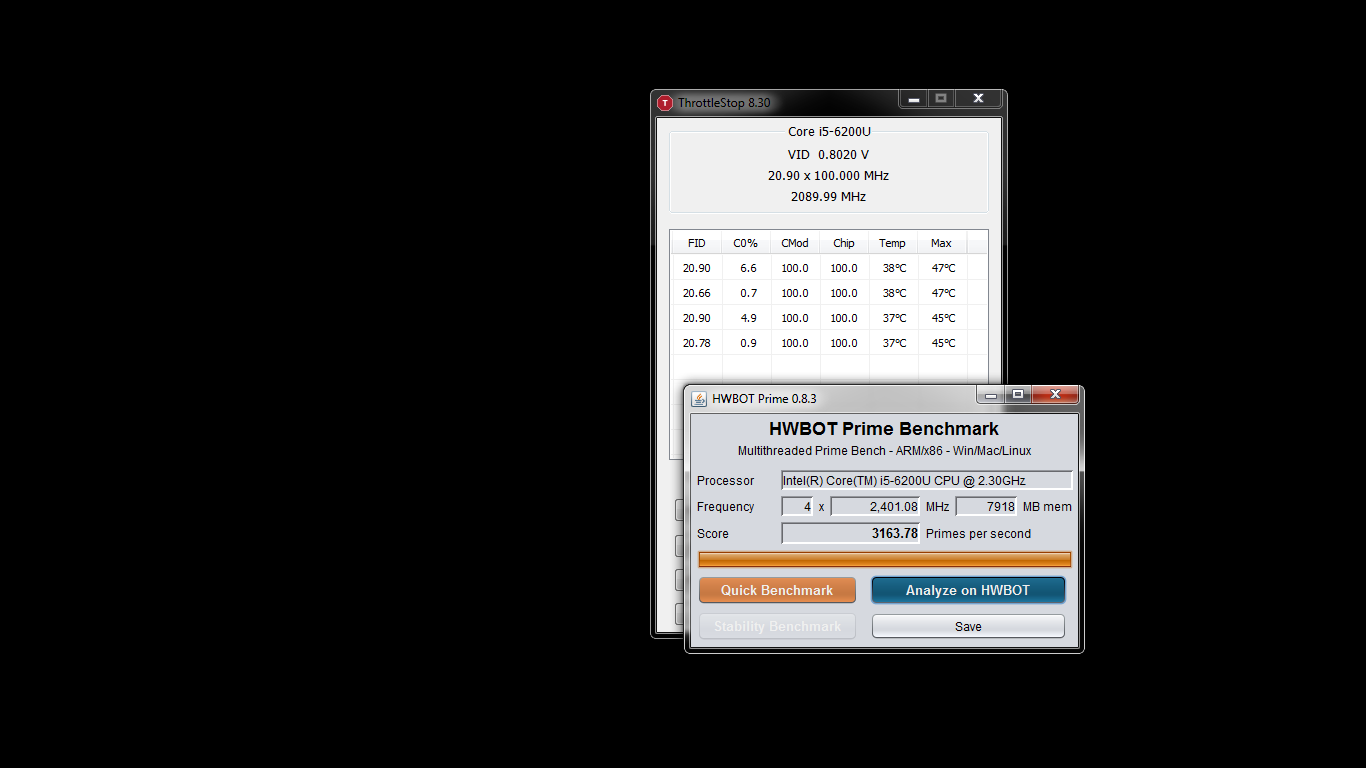The width and height of the screenshot is (1366, 768).
Task: Run the Quick Benchmark
Action: tap(777, 590)
